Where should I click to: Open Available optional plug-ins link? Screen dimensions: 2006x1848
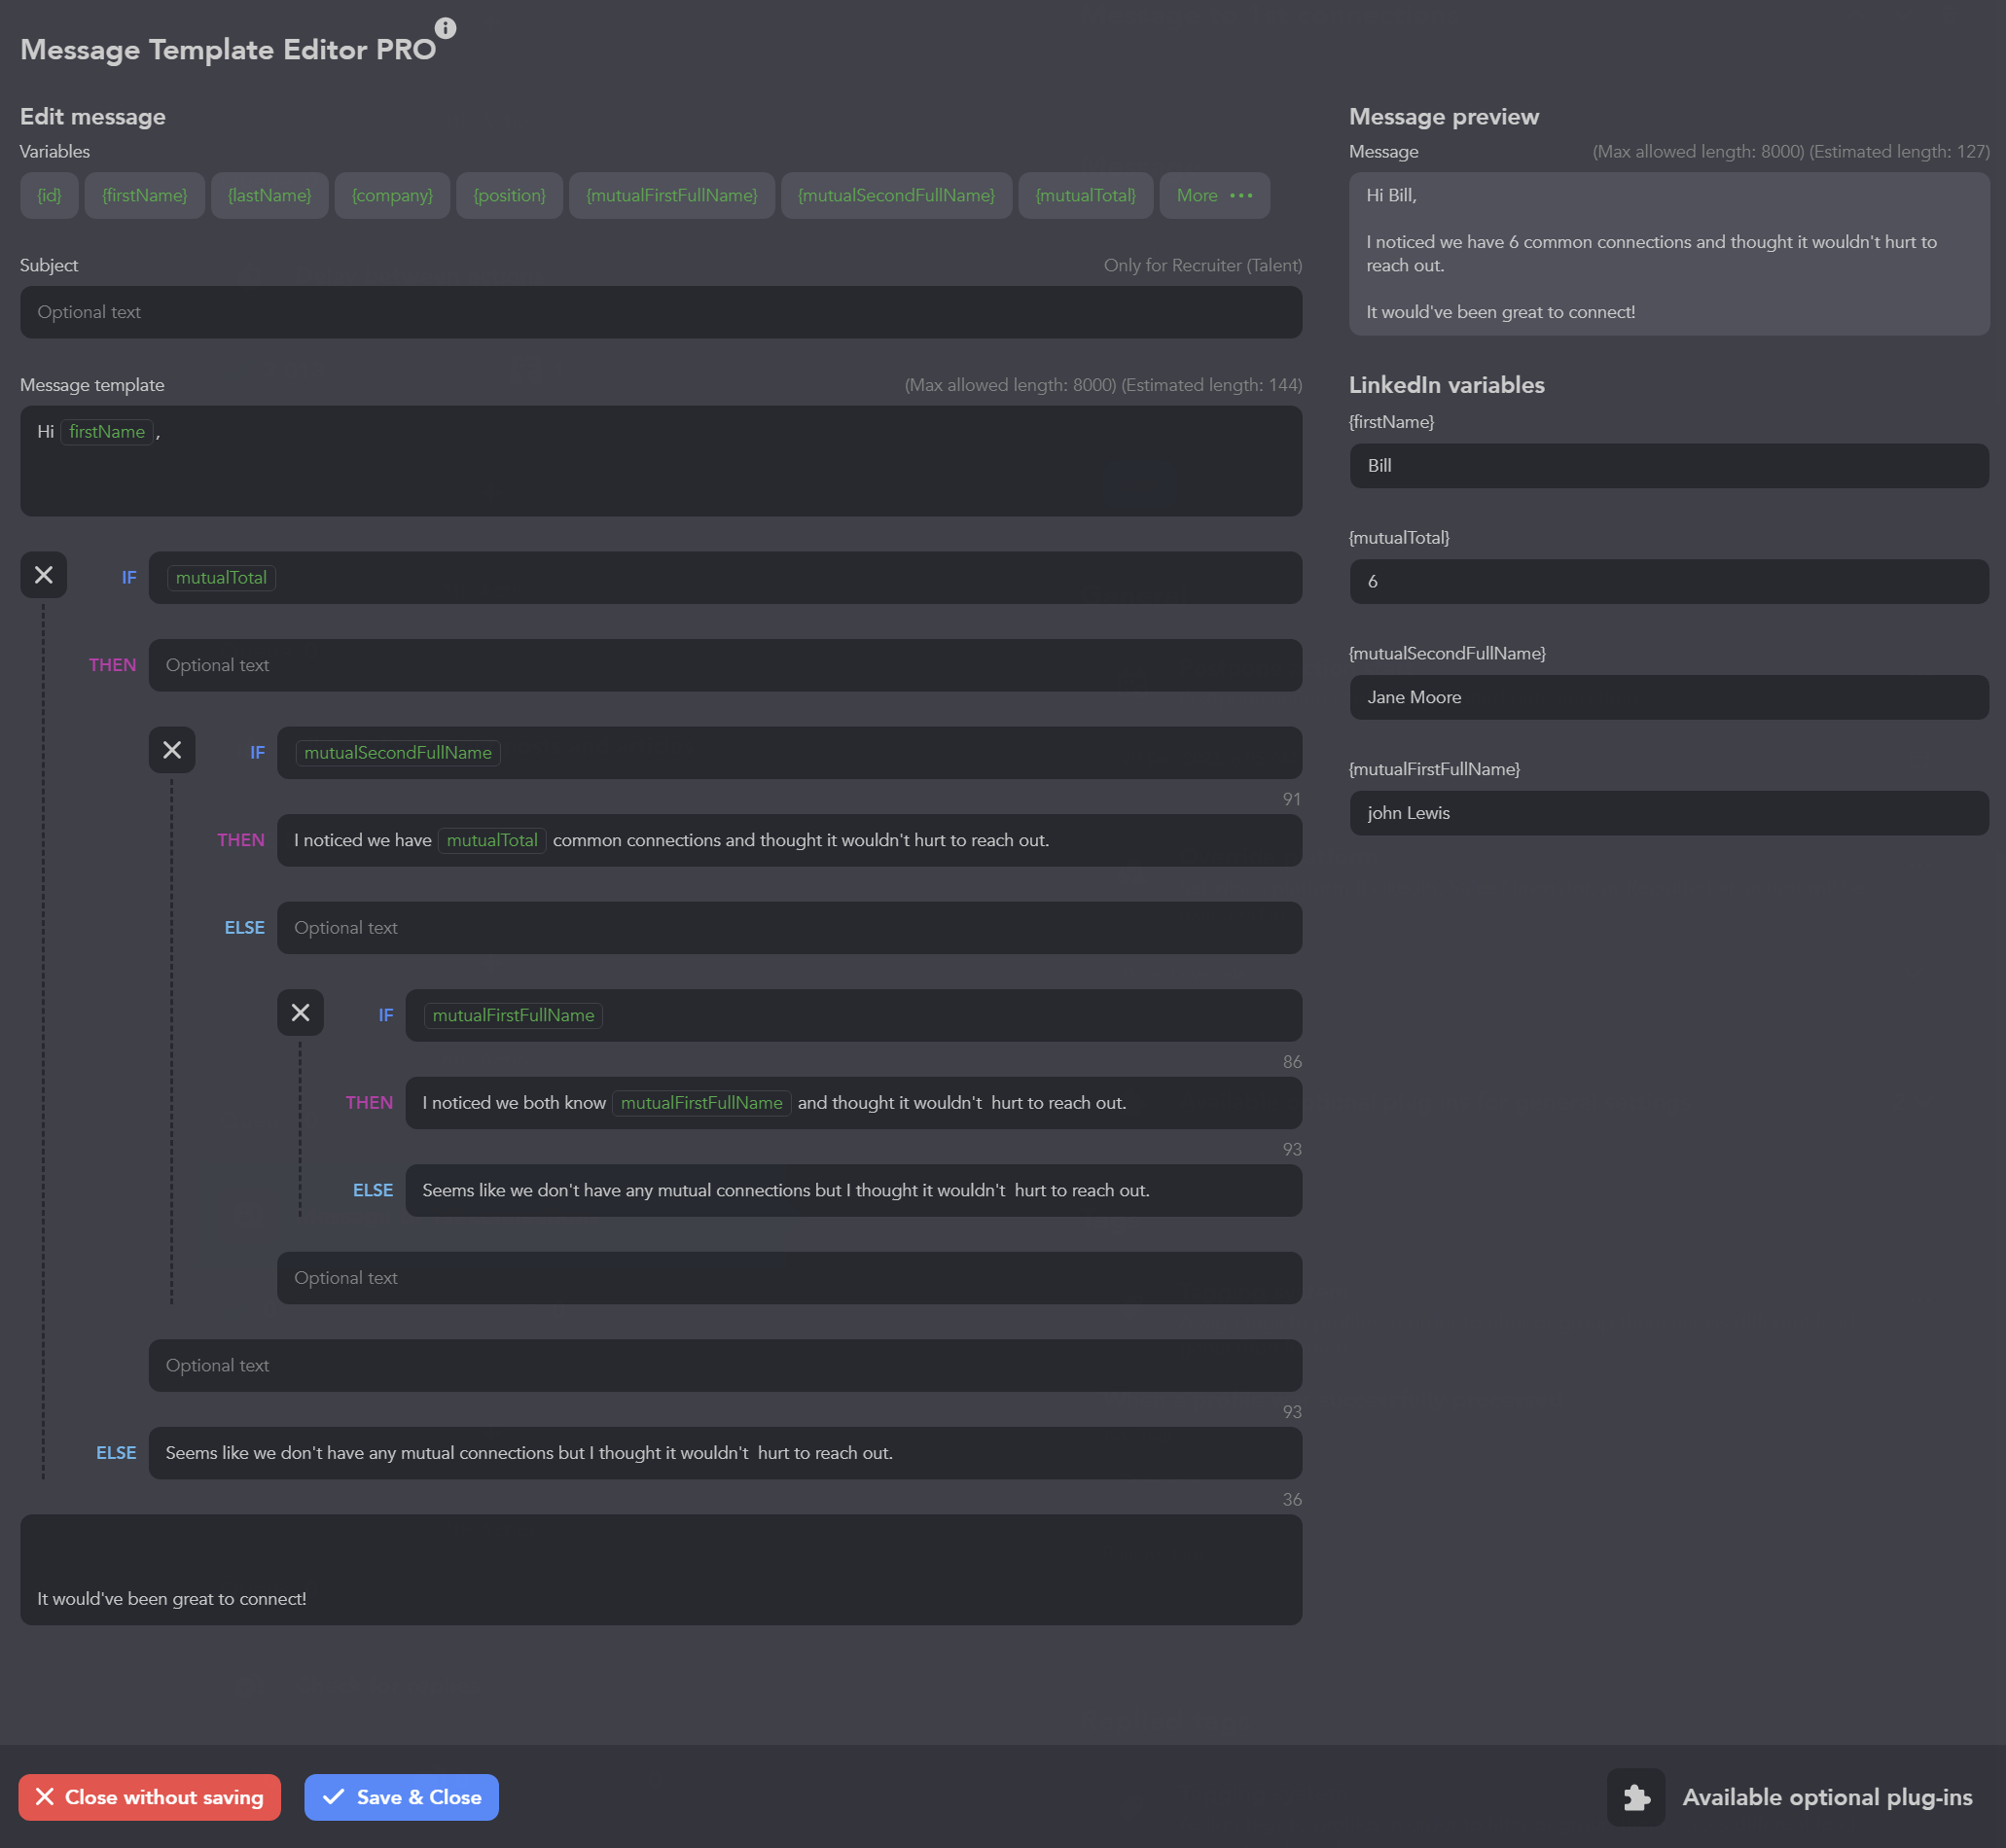coord(1826,1797)
